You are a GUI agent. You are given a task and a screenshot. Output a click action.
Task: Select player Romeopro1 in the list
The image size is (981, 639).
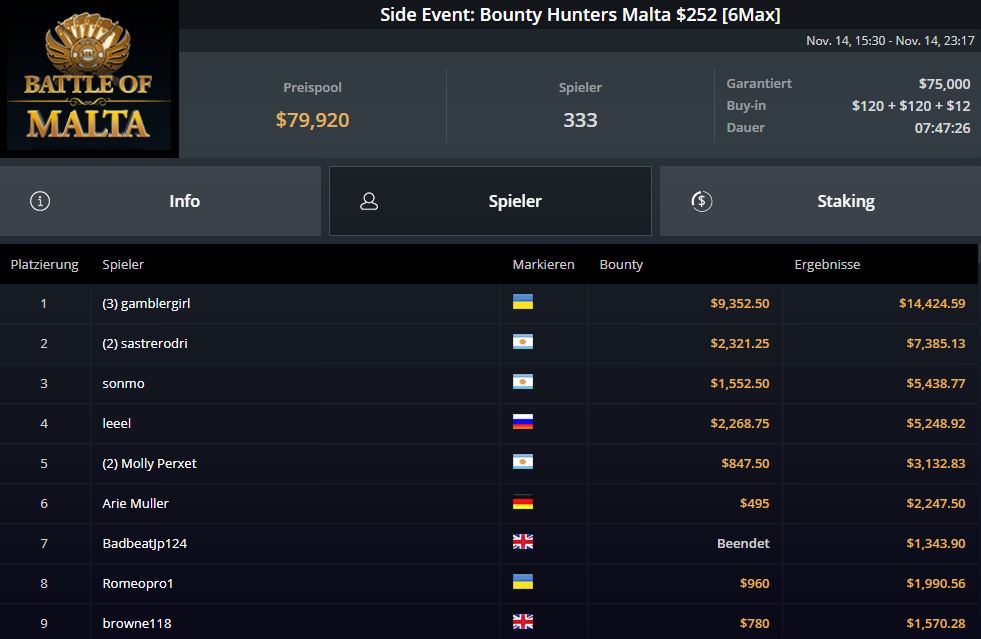click(x=138, y=583)
